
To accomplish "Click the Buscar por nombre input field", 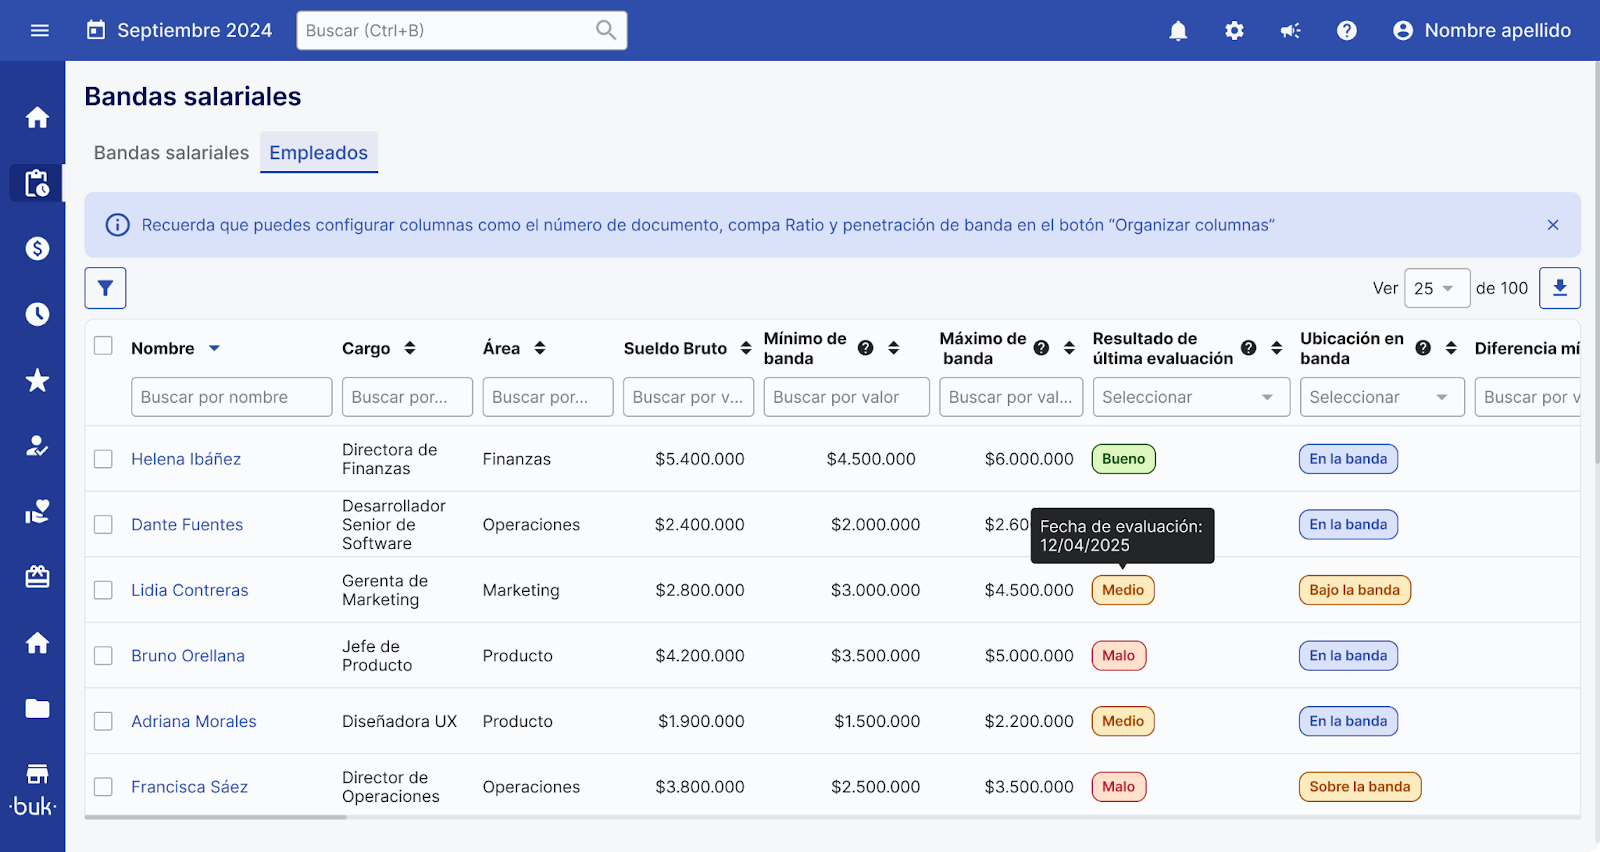I will coord(231,397).
